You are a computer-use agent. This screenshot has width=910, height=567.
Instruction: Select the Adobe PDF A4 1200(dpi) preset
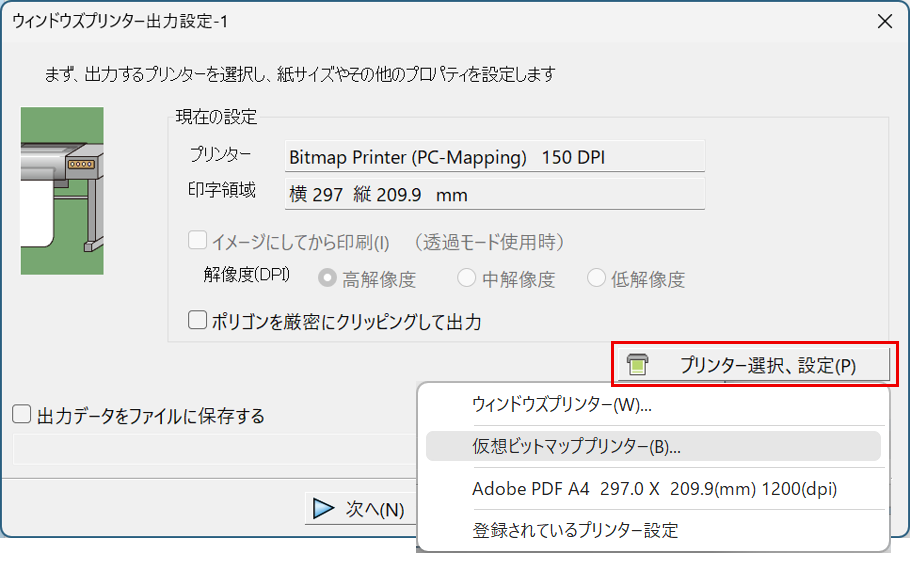point(653,489)
